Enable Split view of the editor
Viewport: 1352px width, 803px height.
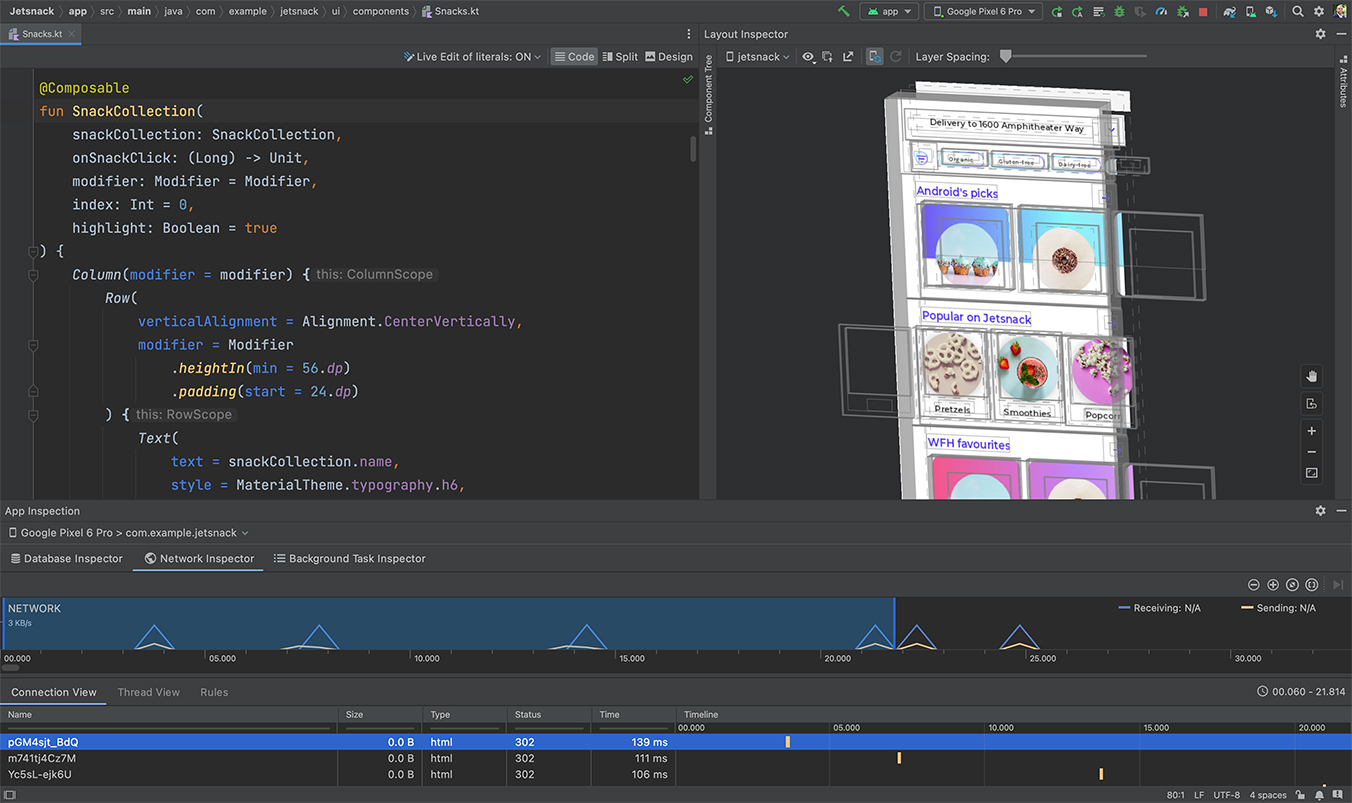[x=620, y=56]
